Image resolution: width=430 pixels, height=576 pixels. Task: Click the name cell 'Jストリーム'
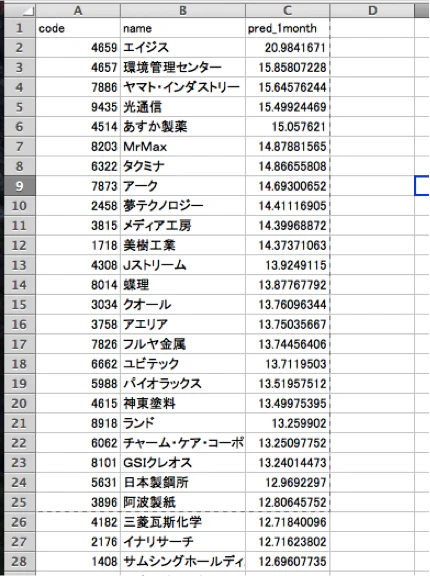183,265
